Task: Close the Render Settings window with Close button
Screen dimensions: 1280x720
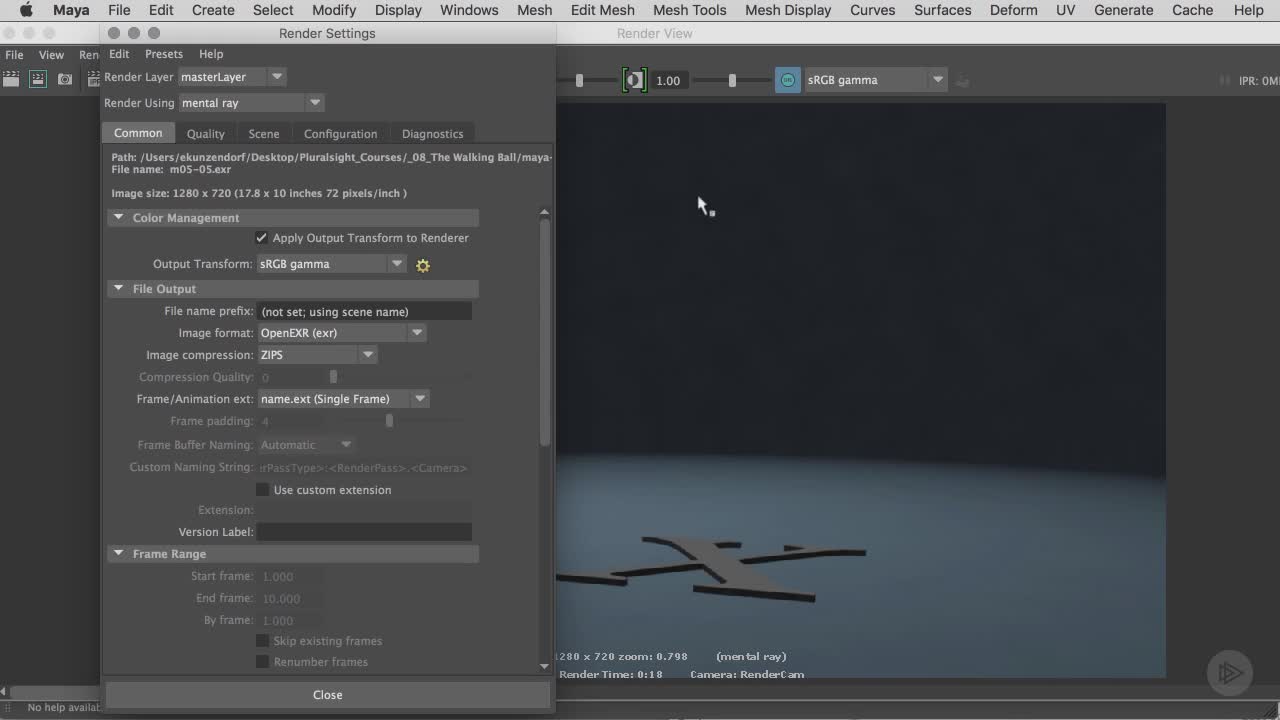Action: 327,695
